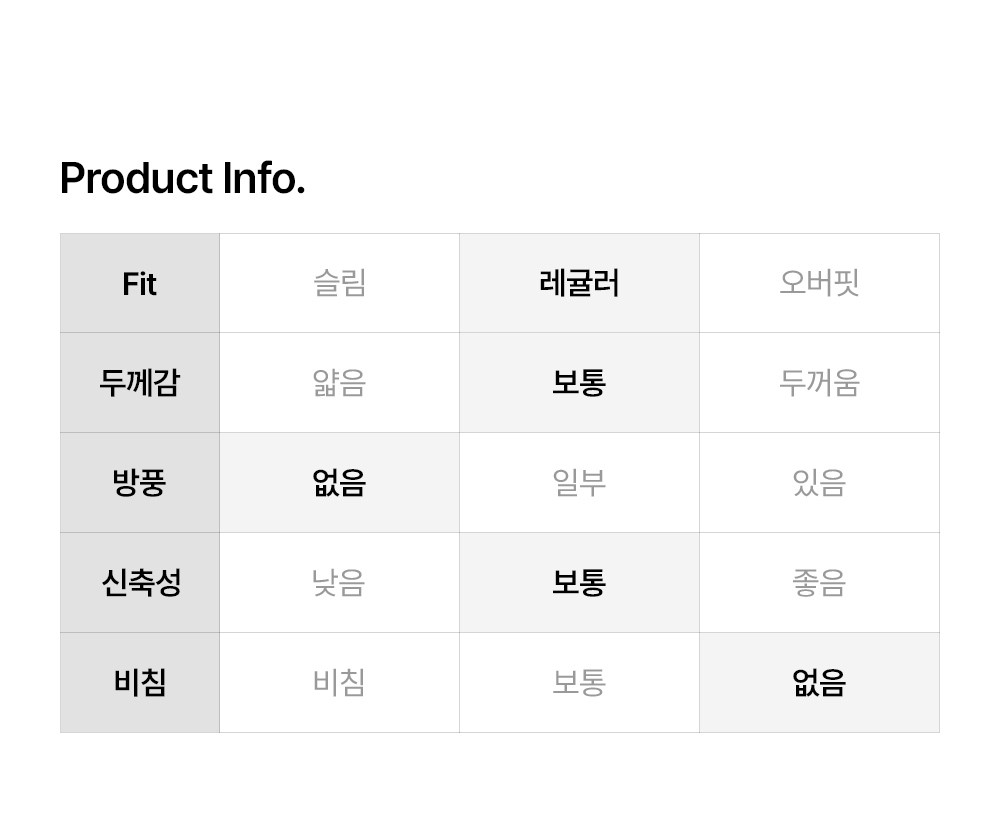Select the 슬림 fit option

pyautogui.click(x=339, y=283)
